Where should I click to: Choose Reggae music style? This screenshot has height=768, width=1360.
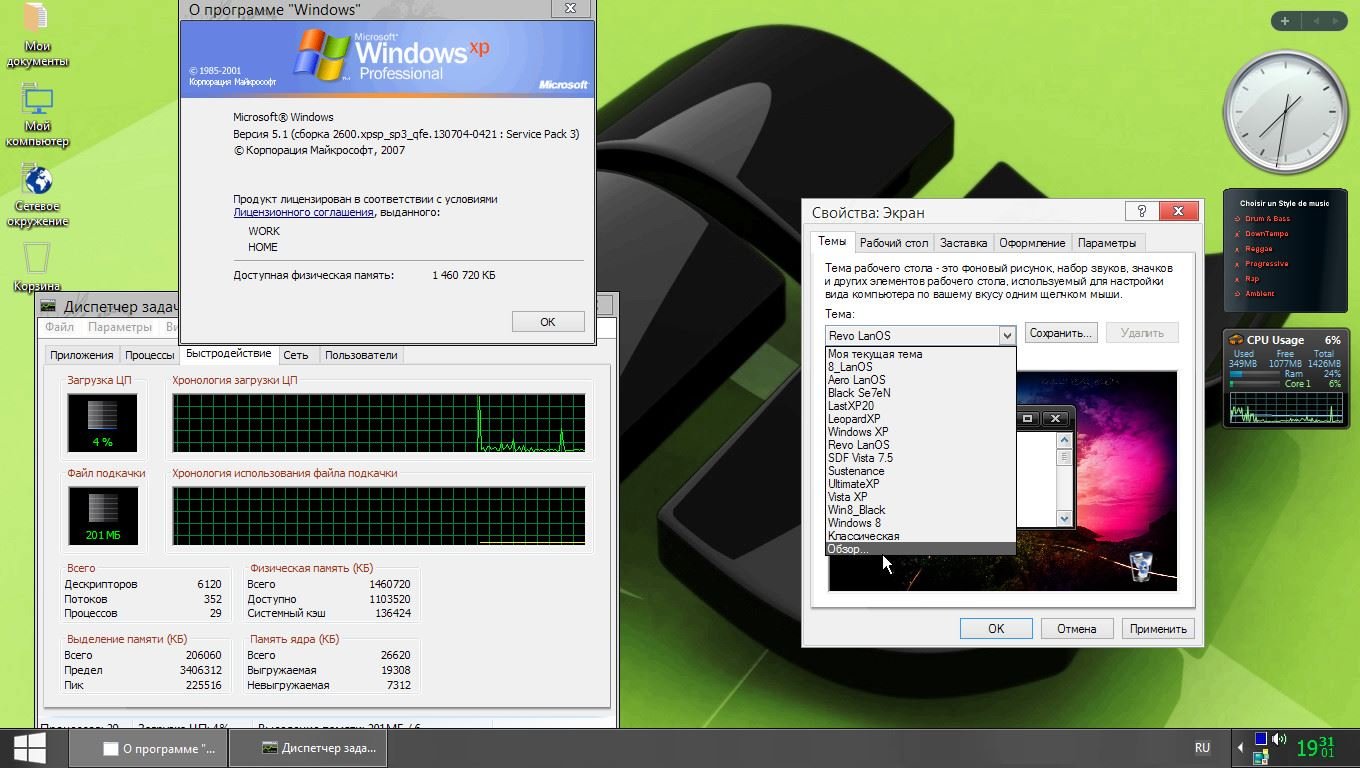coord(1258,248)
